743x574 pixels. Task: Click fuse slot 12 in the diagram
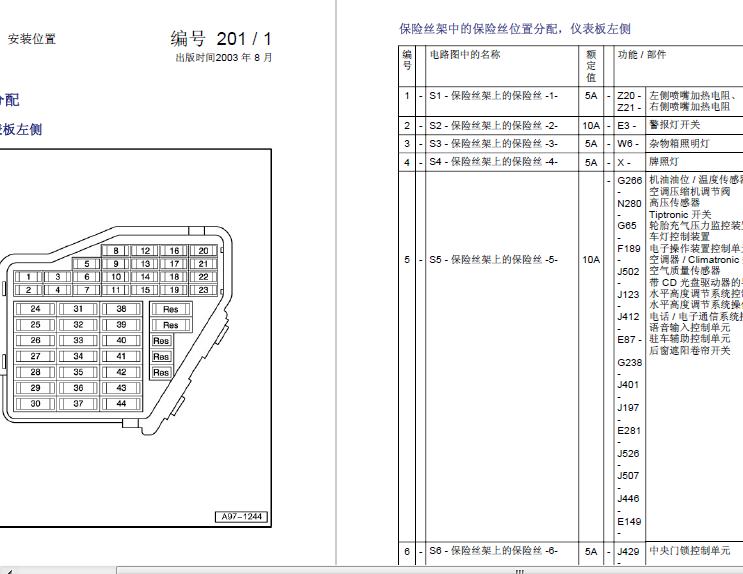click(145, 251)
